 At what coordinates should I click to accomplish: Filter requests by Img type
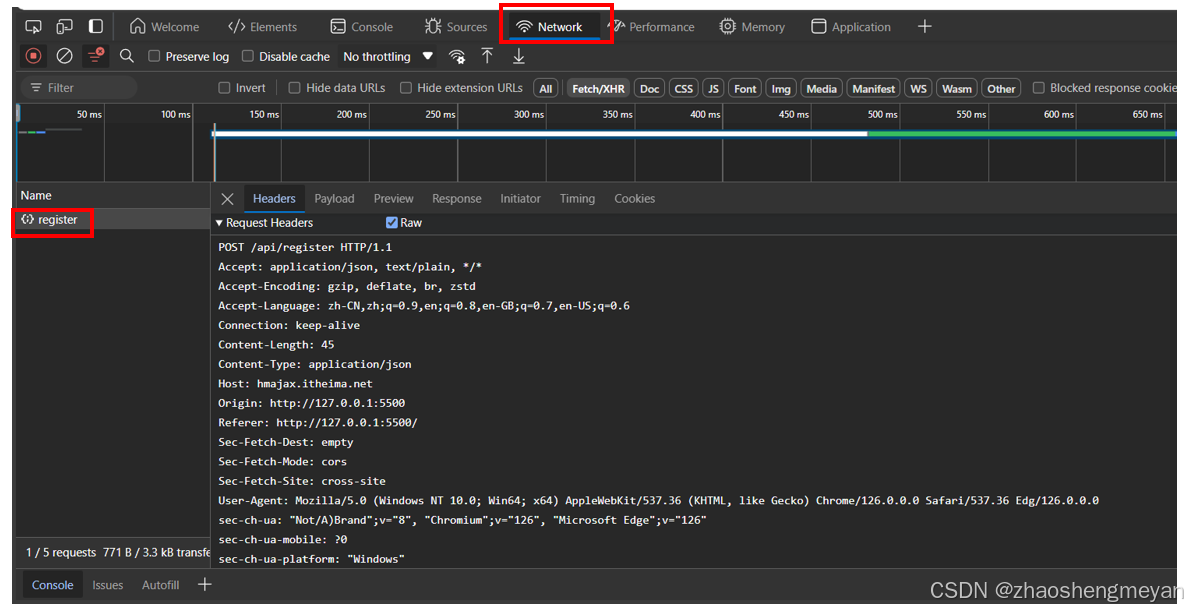780,89
